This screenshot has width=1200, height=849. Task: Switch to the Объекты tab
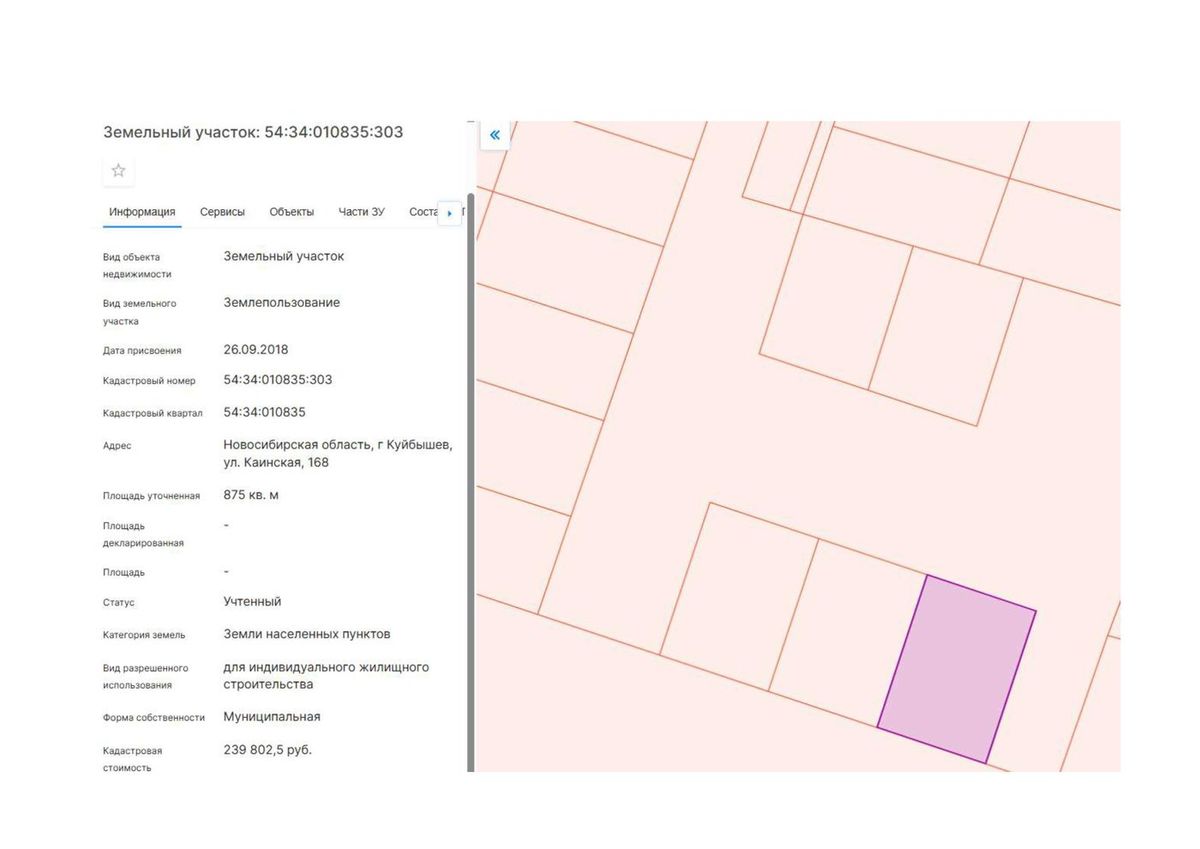pyautogui.click(x=292, y=212)
